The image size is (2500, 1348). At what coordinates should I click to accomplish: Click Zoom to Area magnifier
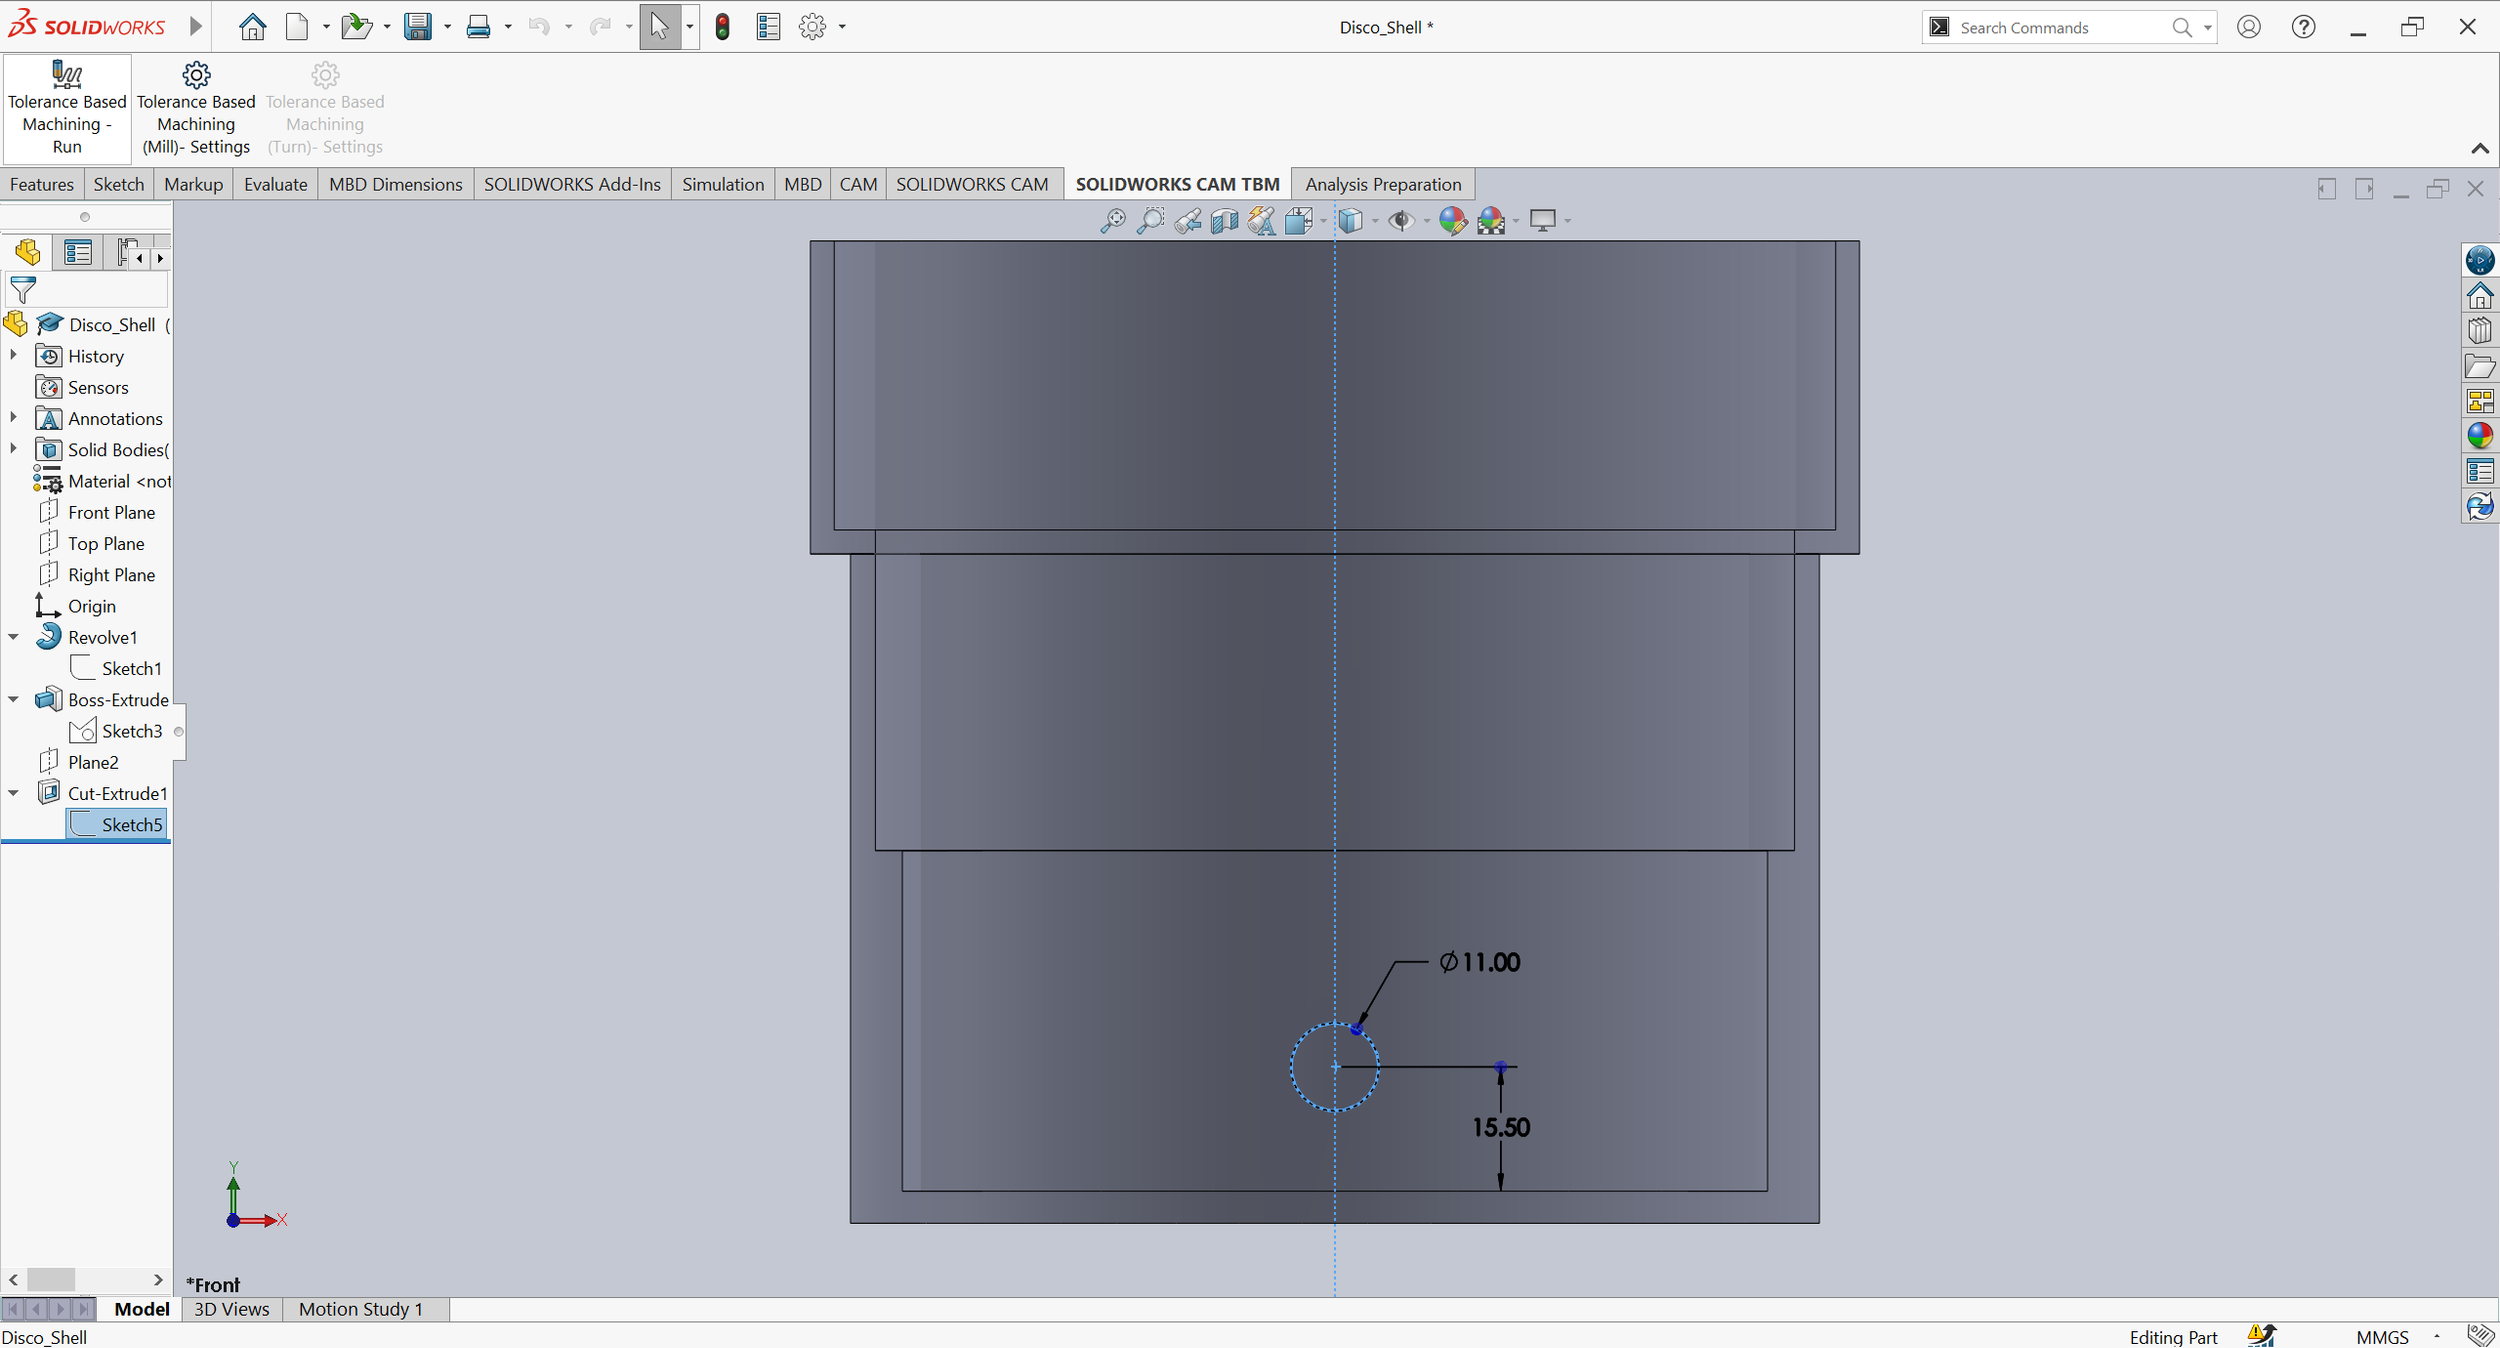point(1150,221)
